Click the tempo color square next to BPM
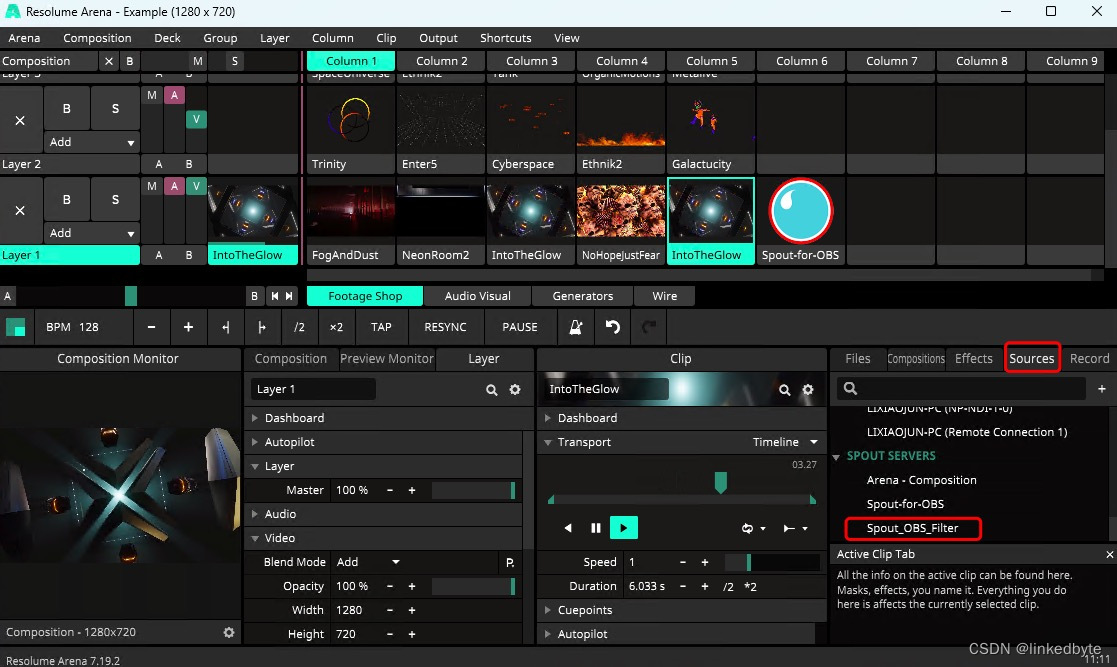This screenshot has width=1117, height=667. [16, 327]
